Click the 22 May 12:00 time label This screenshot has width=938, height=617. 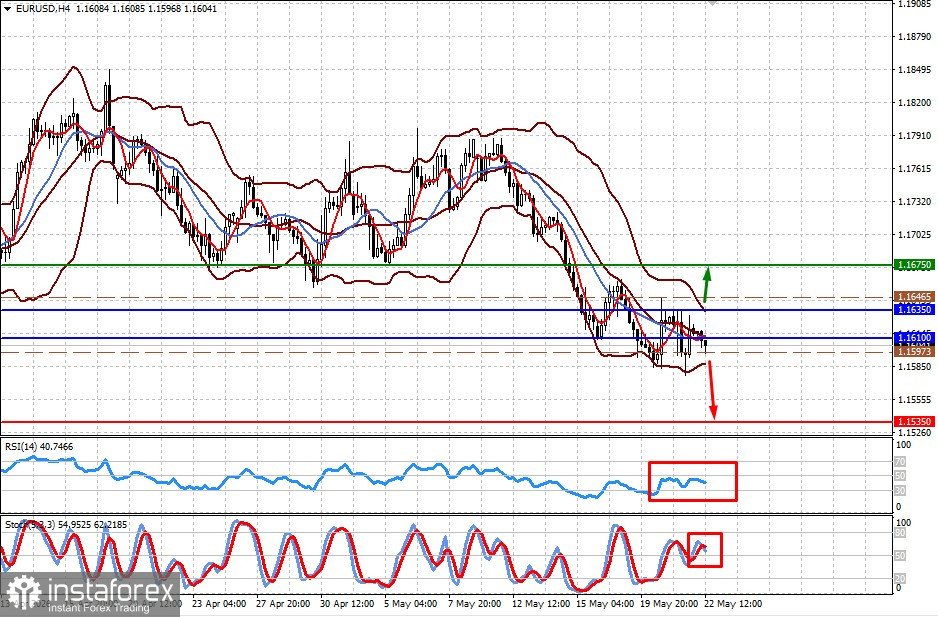click(x=733, y=604)
